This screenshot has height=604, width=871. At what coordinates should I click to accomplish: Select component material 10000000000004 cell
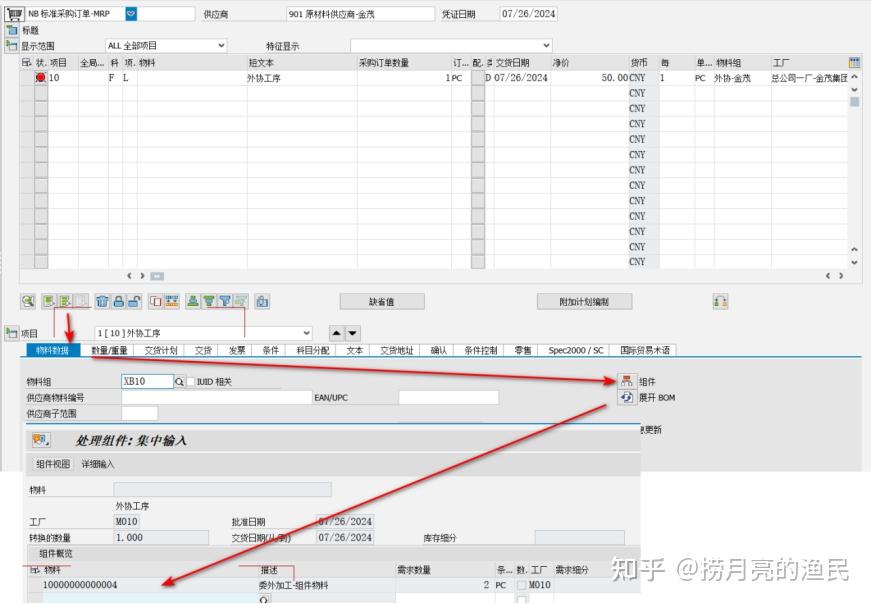coord(149,585)
